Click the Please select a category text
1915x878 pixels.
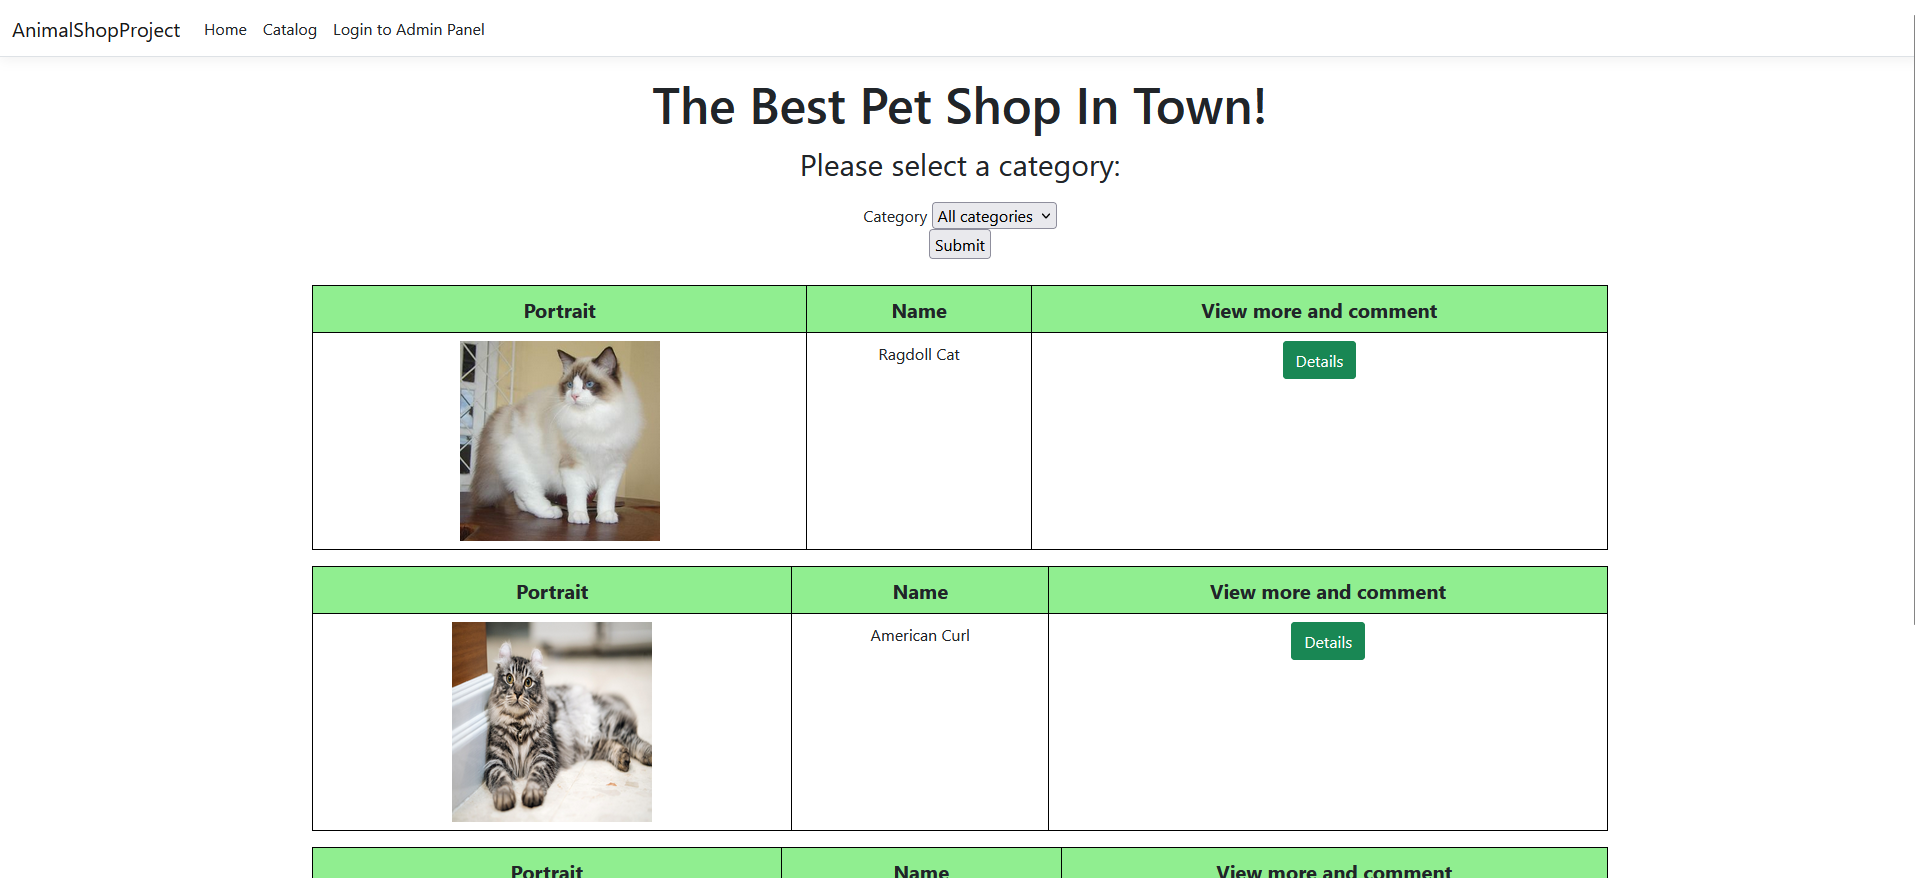point(958,165)
